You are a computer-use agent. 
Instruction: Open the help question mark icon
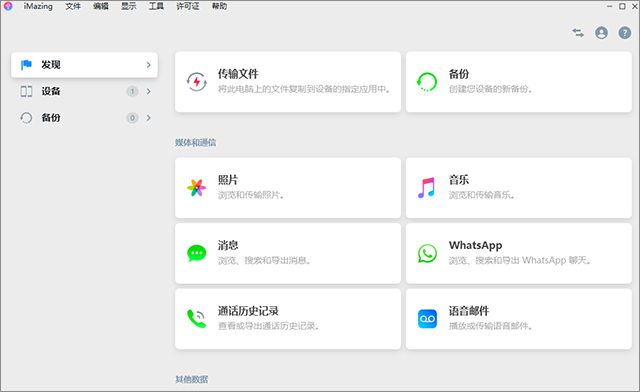pos(624,33)
